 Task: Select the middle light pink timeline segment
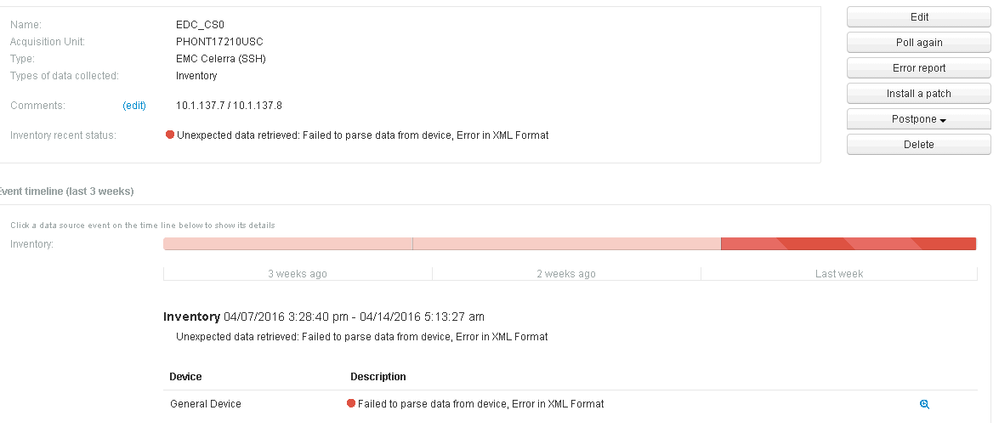point(566,244)
